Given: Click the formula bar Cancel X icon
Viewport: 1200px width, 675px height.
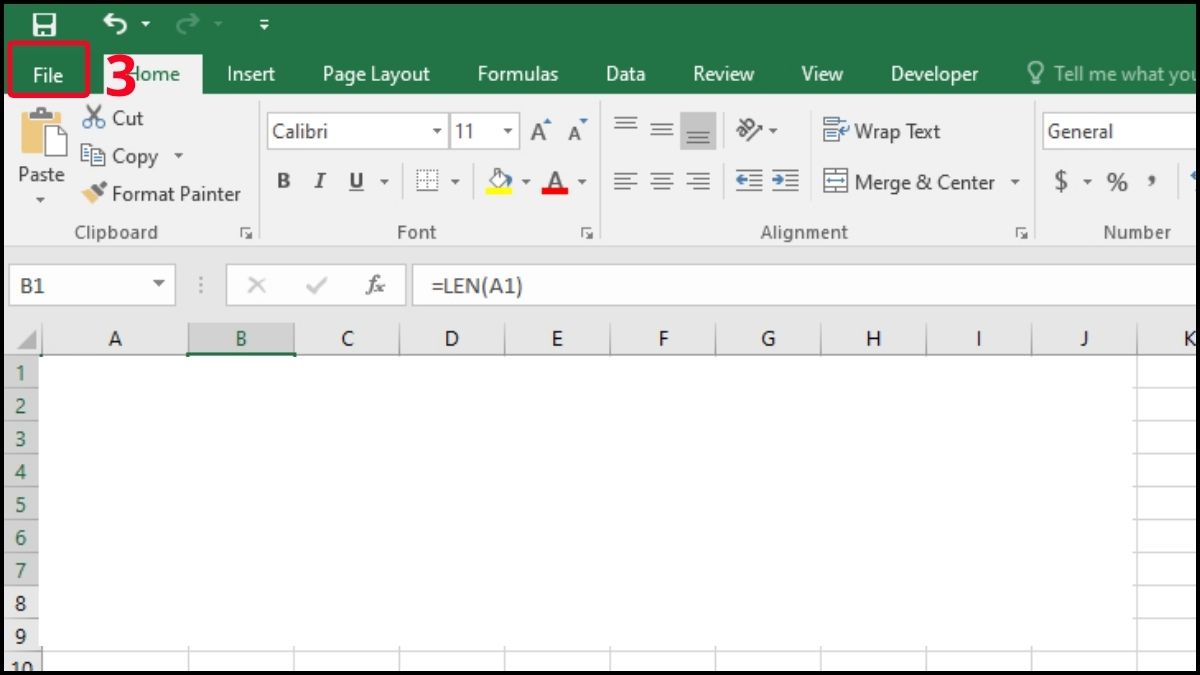Looking at the screenshot, I should click(x=256, y=286).
